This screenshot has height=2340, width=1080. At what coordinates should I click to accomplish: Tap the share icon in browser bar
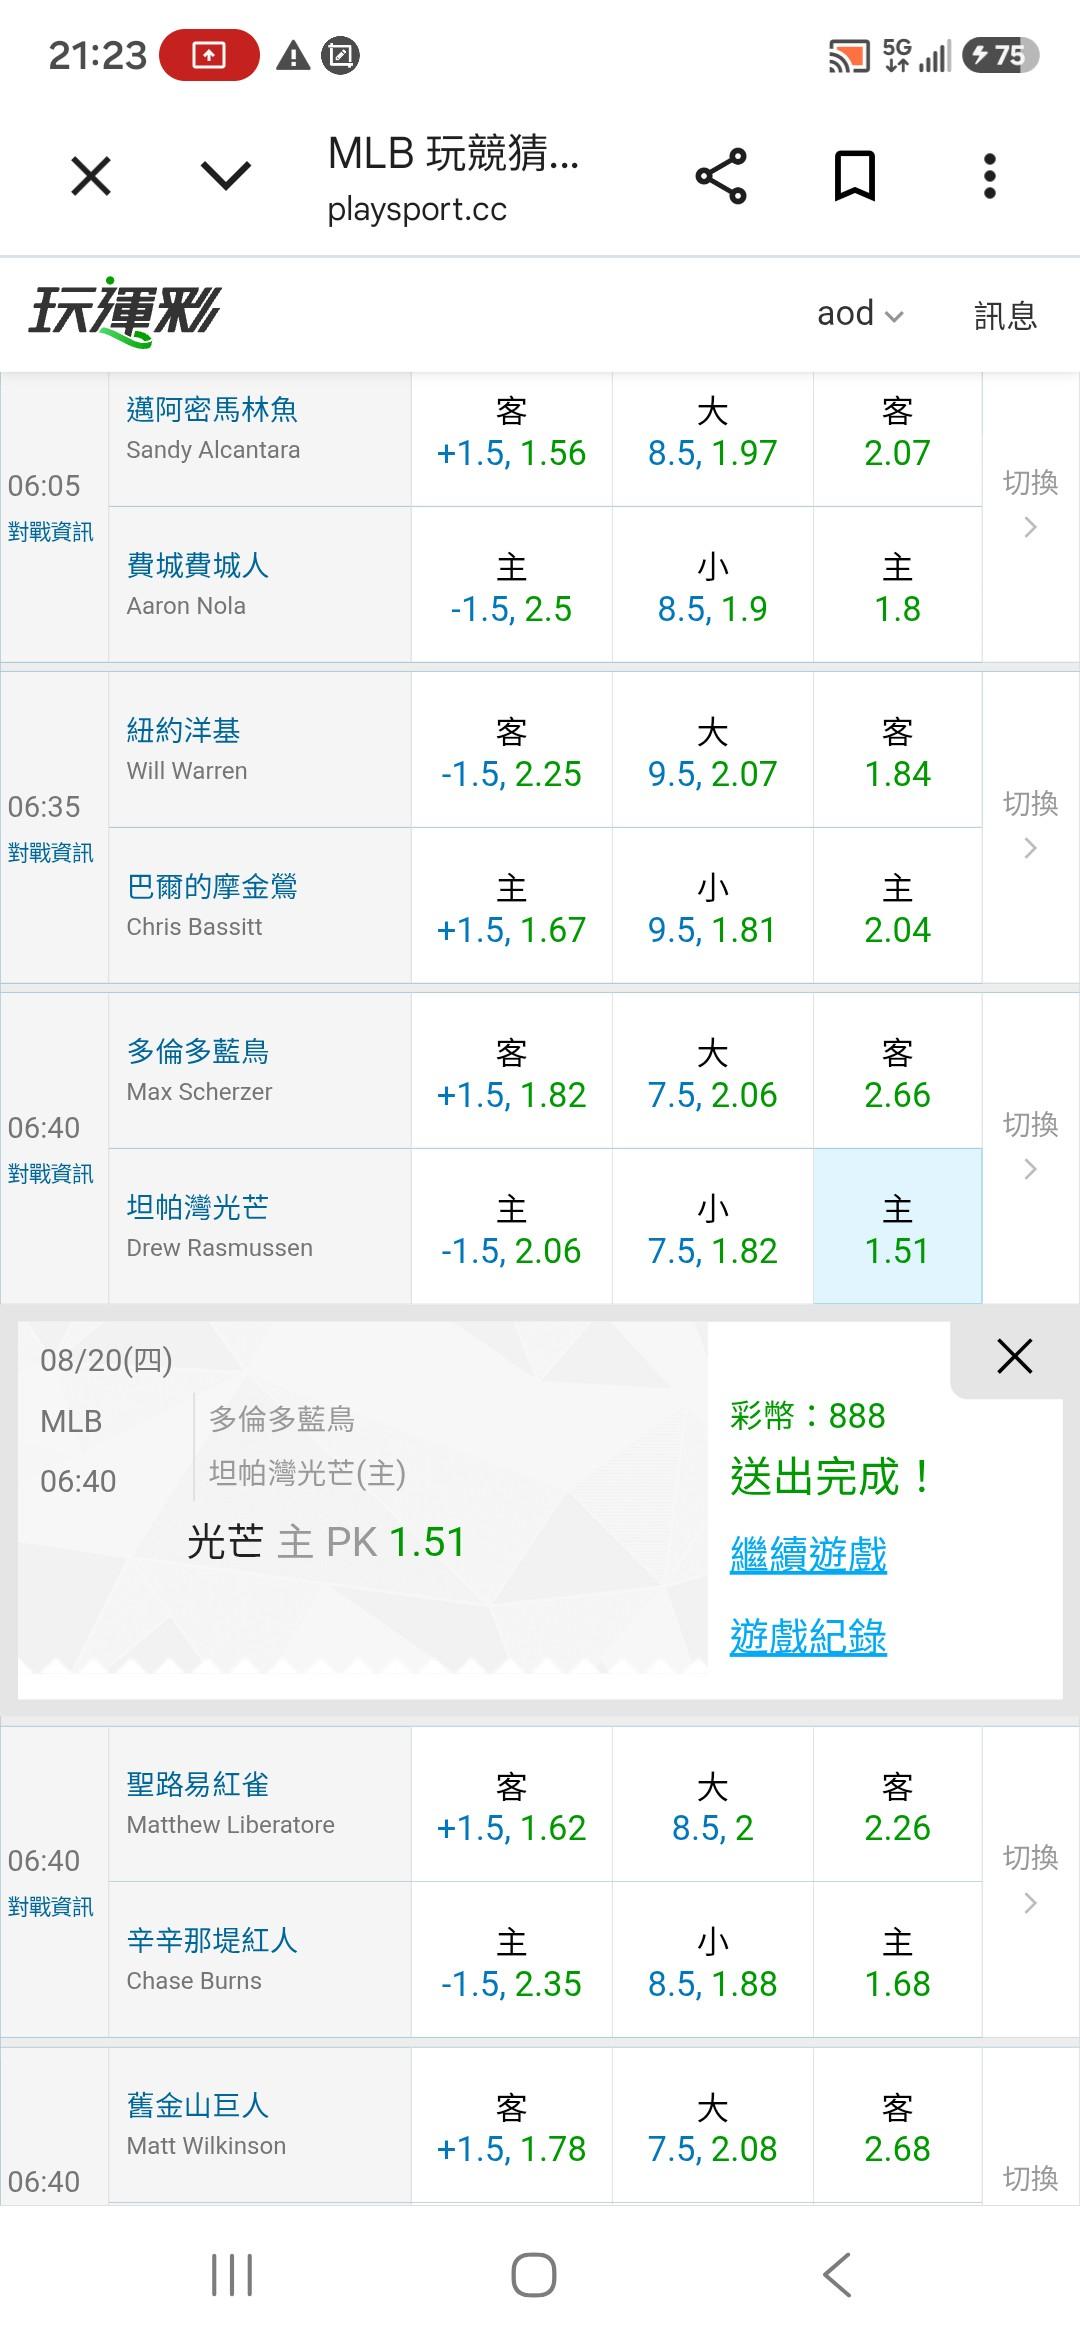721,177
